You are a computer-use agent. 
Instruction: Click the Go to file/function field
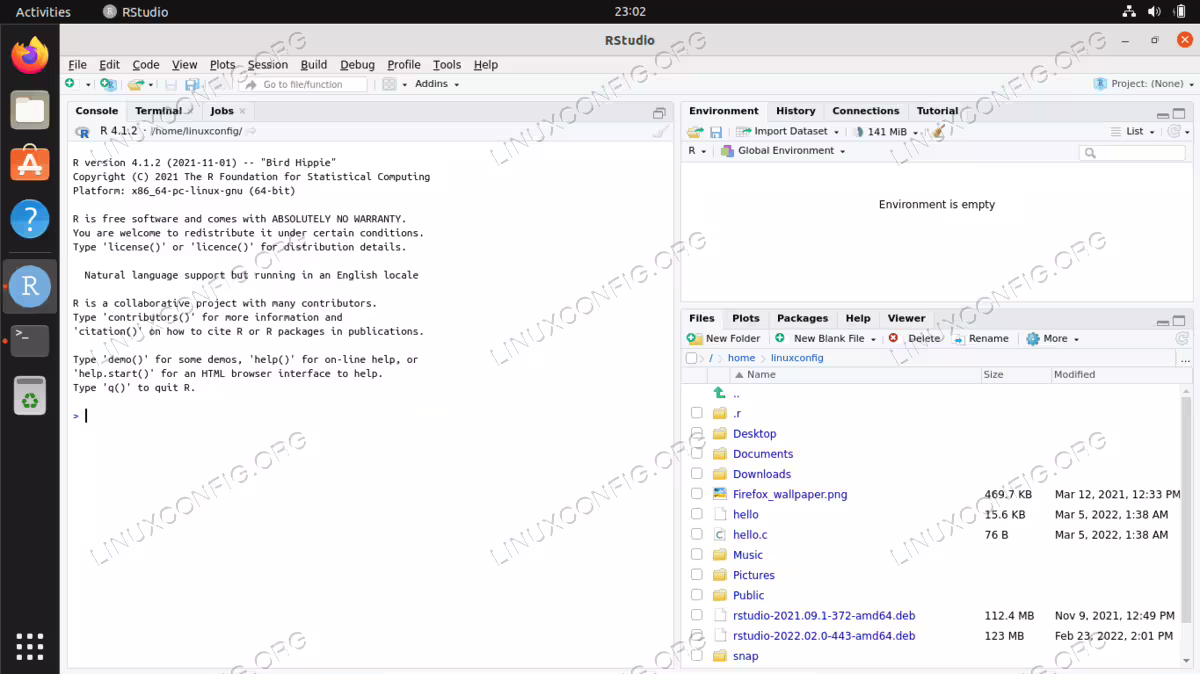point(304,85)
